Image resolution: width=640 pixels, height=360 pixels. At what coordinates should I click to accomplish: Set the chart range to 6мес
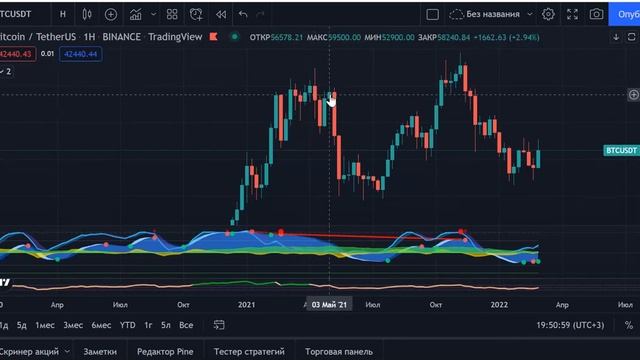point(101,325)
